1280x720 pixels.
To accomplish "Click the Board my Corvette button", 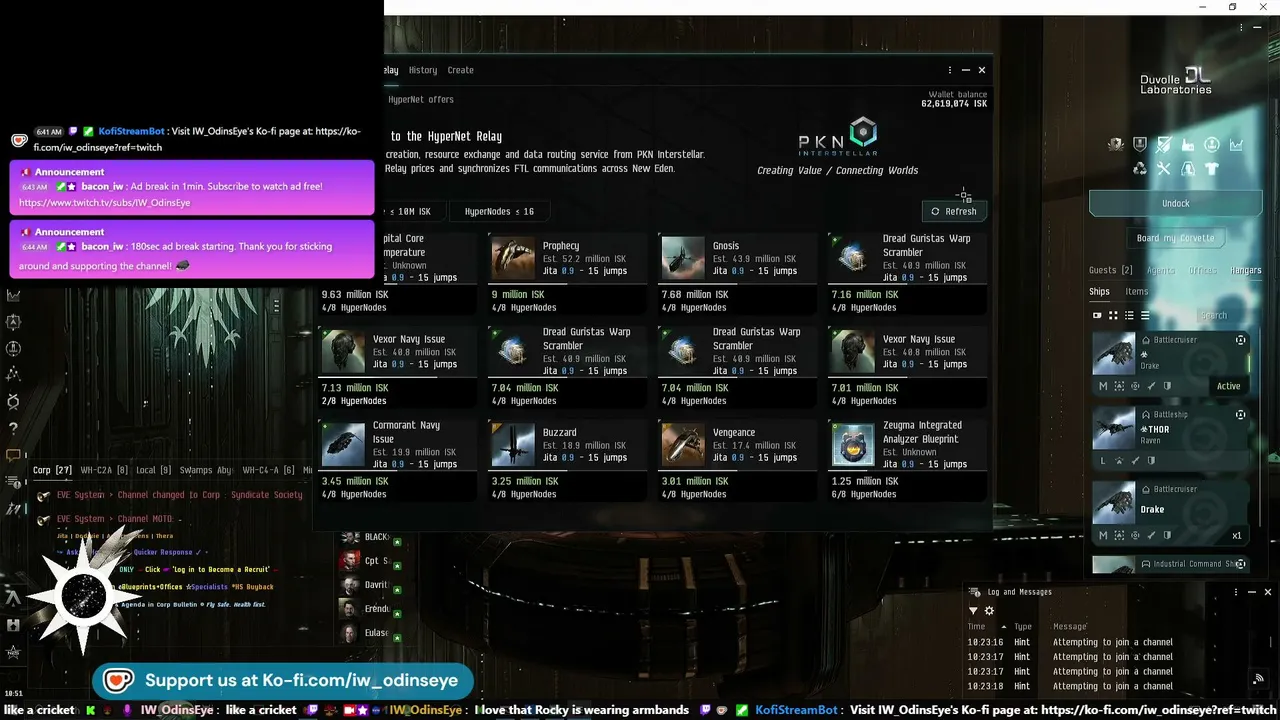I will click(x=1175, y=238).
